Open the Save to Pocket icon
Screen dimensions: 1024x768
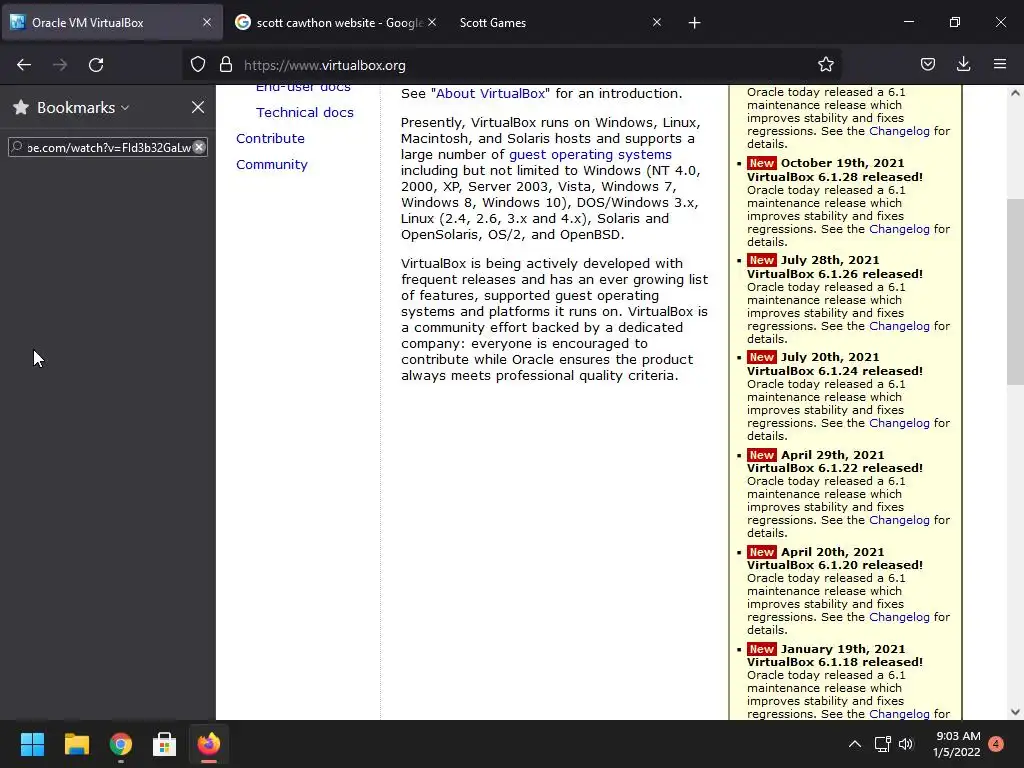coord(927,64)
